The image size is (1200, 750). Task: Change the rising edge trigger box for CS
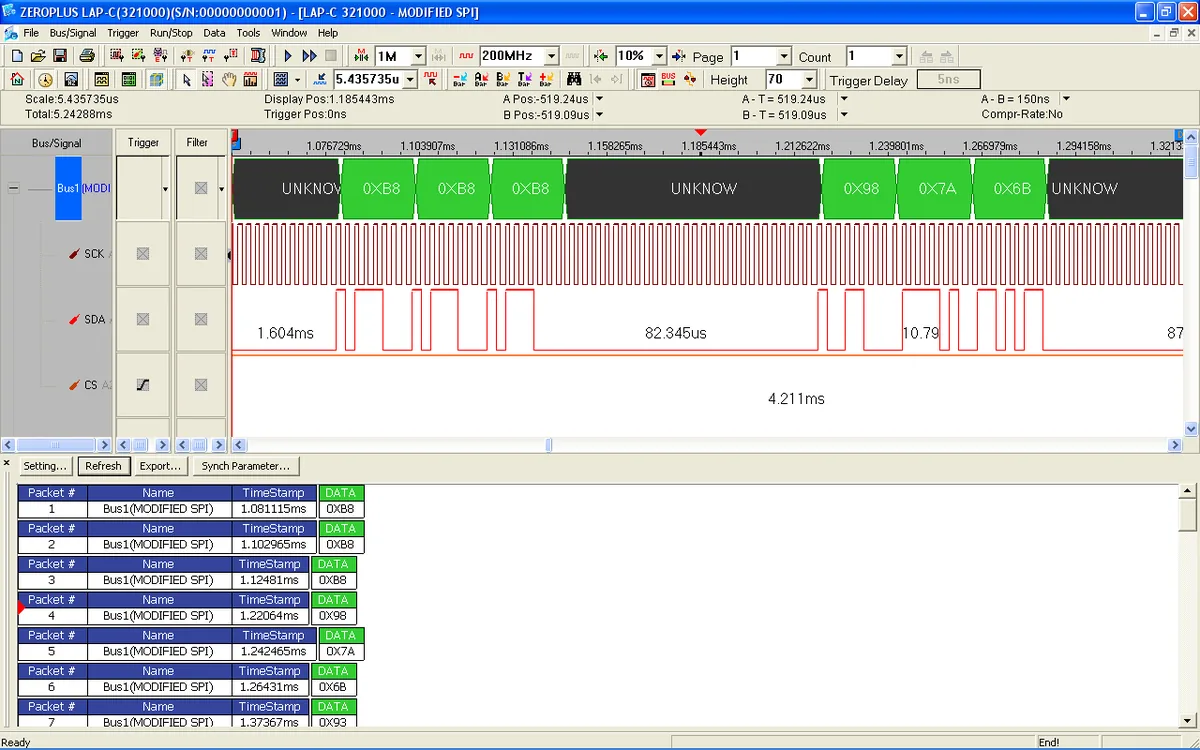click(143, 385)
